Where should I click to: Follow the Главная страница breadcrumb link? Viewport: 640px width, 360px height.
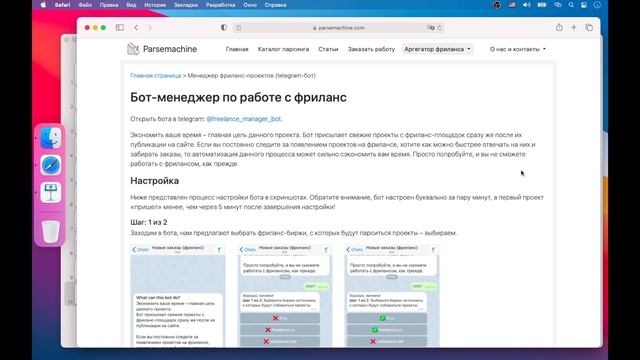point(156,76)
